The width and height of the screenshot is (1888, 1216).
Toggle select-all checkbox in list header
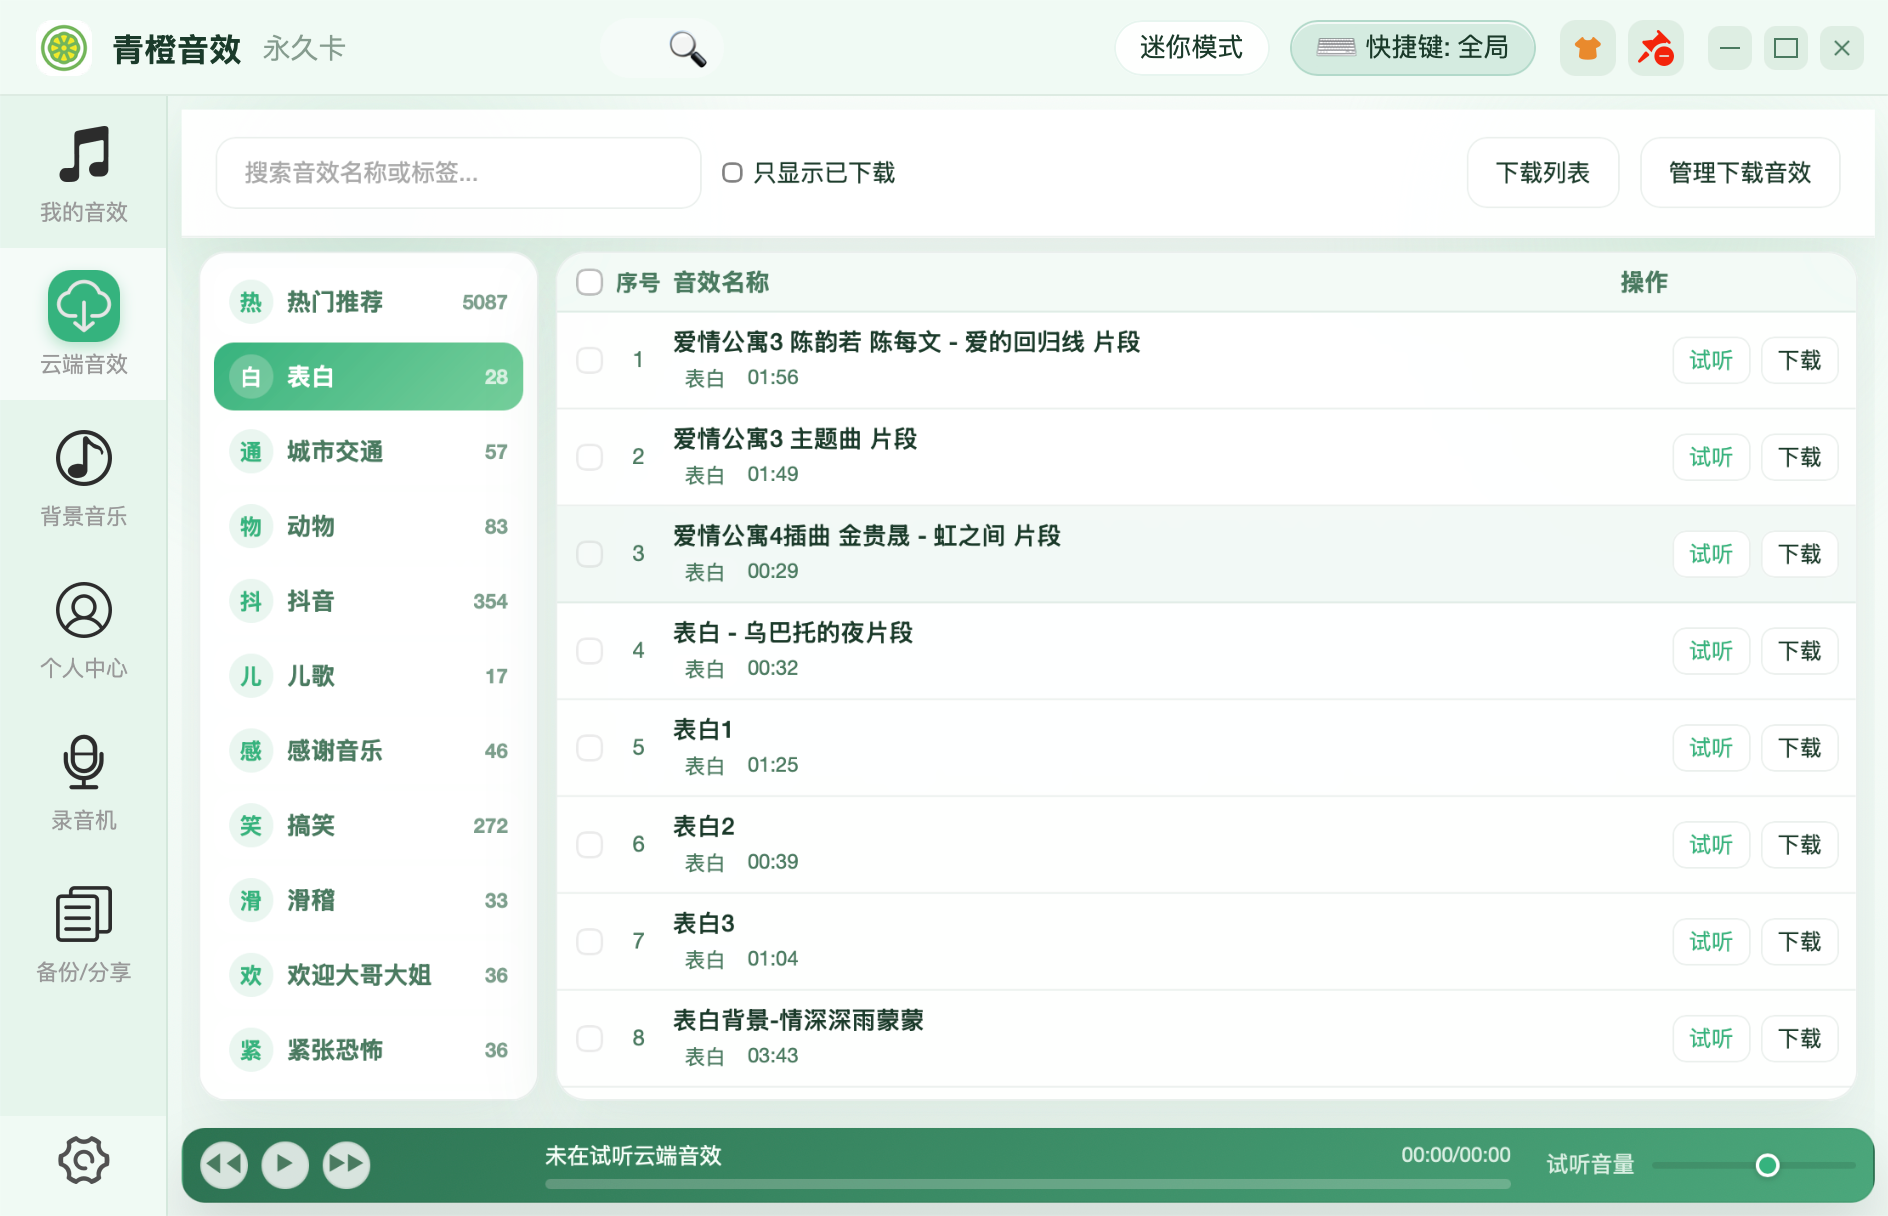(x=590, y=283)
